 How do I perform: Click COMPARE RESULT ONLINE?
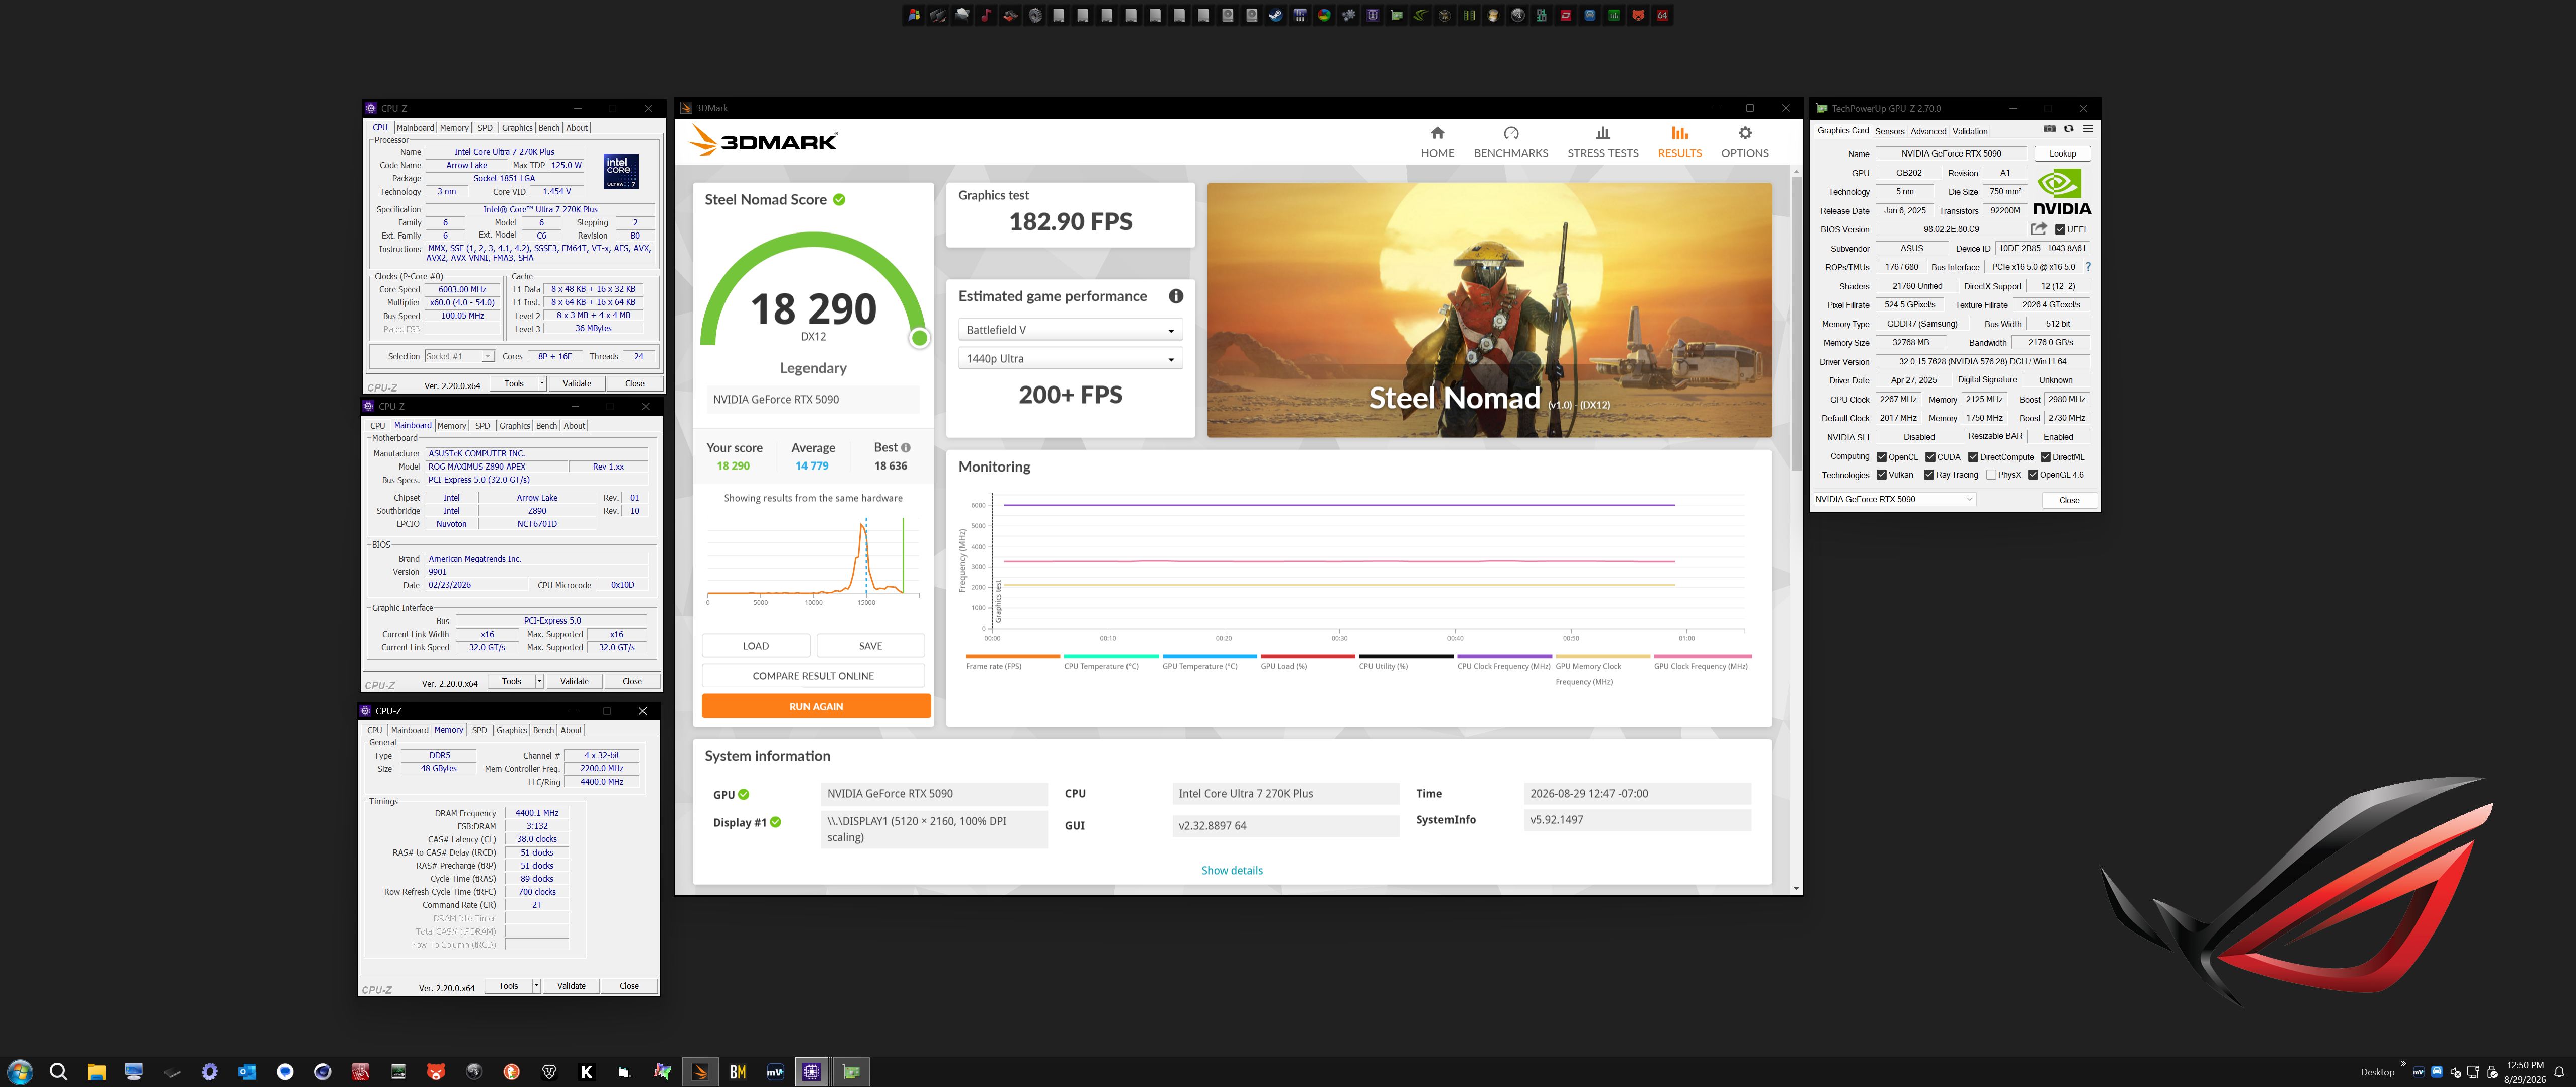coord(813,676)
